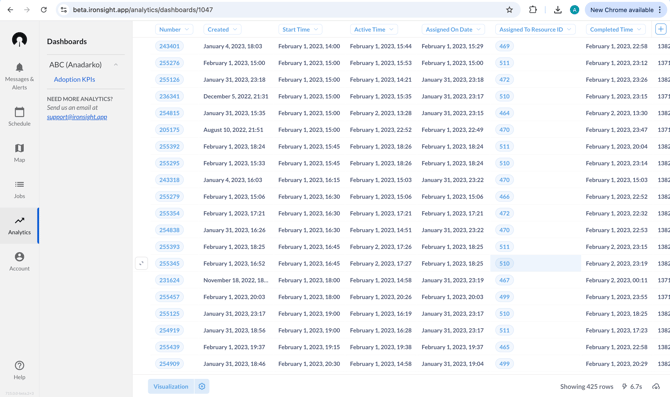This screenshot has height=397, width=670.
Task: Click the Ironsight logo icon
Action: pyautogui.click(x=19, y=40)
